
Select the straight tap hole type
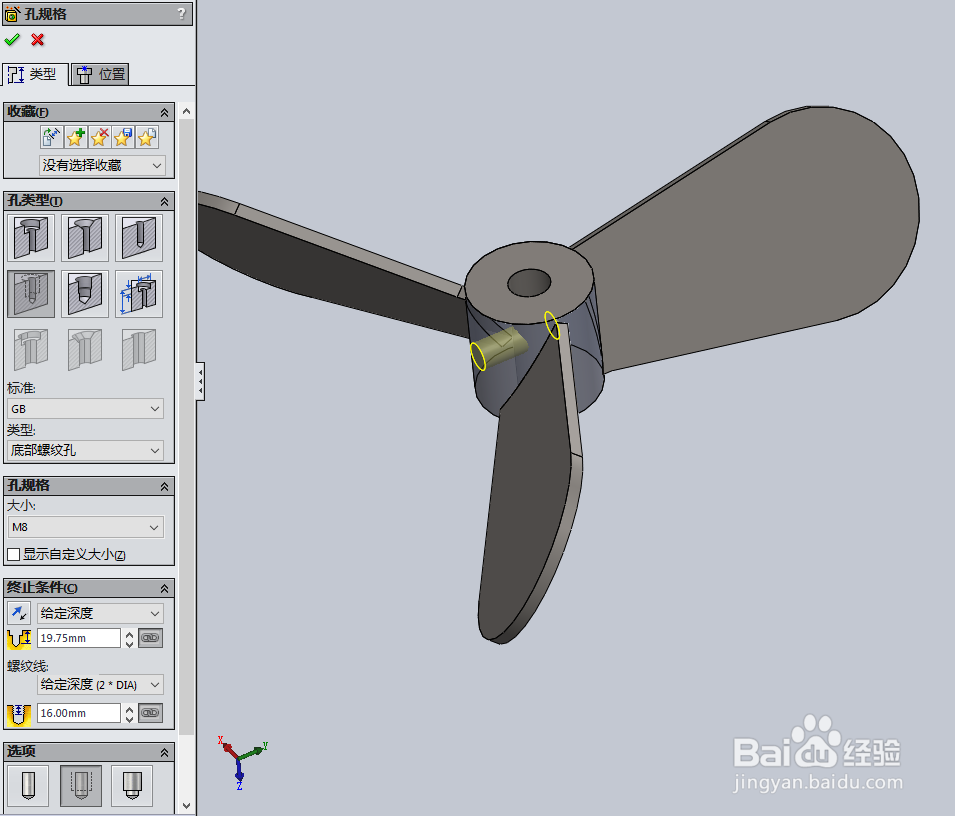click(x=31, y=294)
